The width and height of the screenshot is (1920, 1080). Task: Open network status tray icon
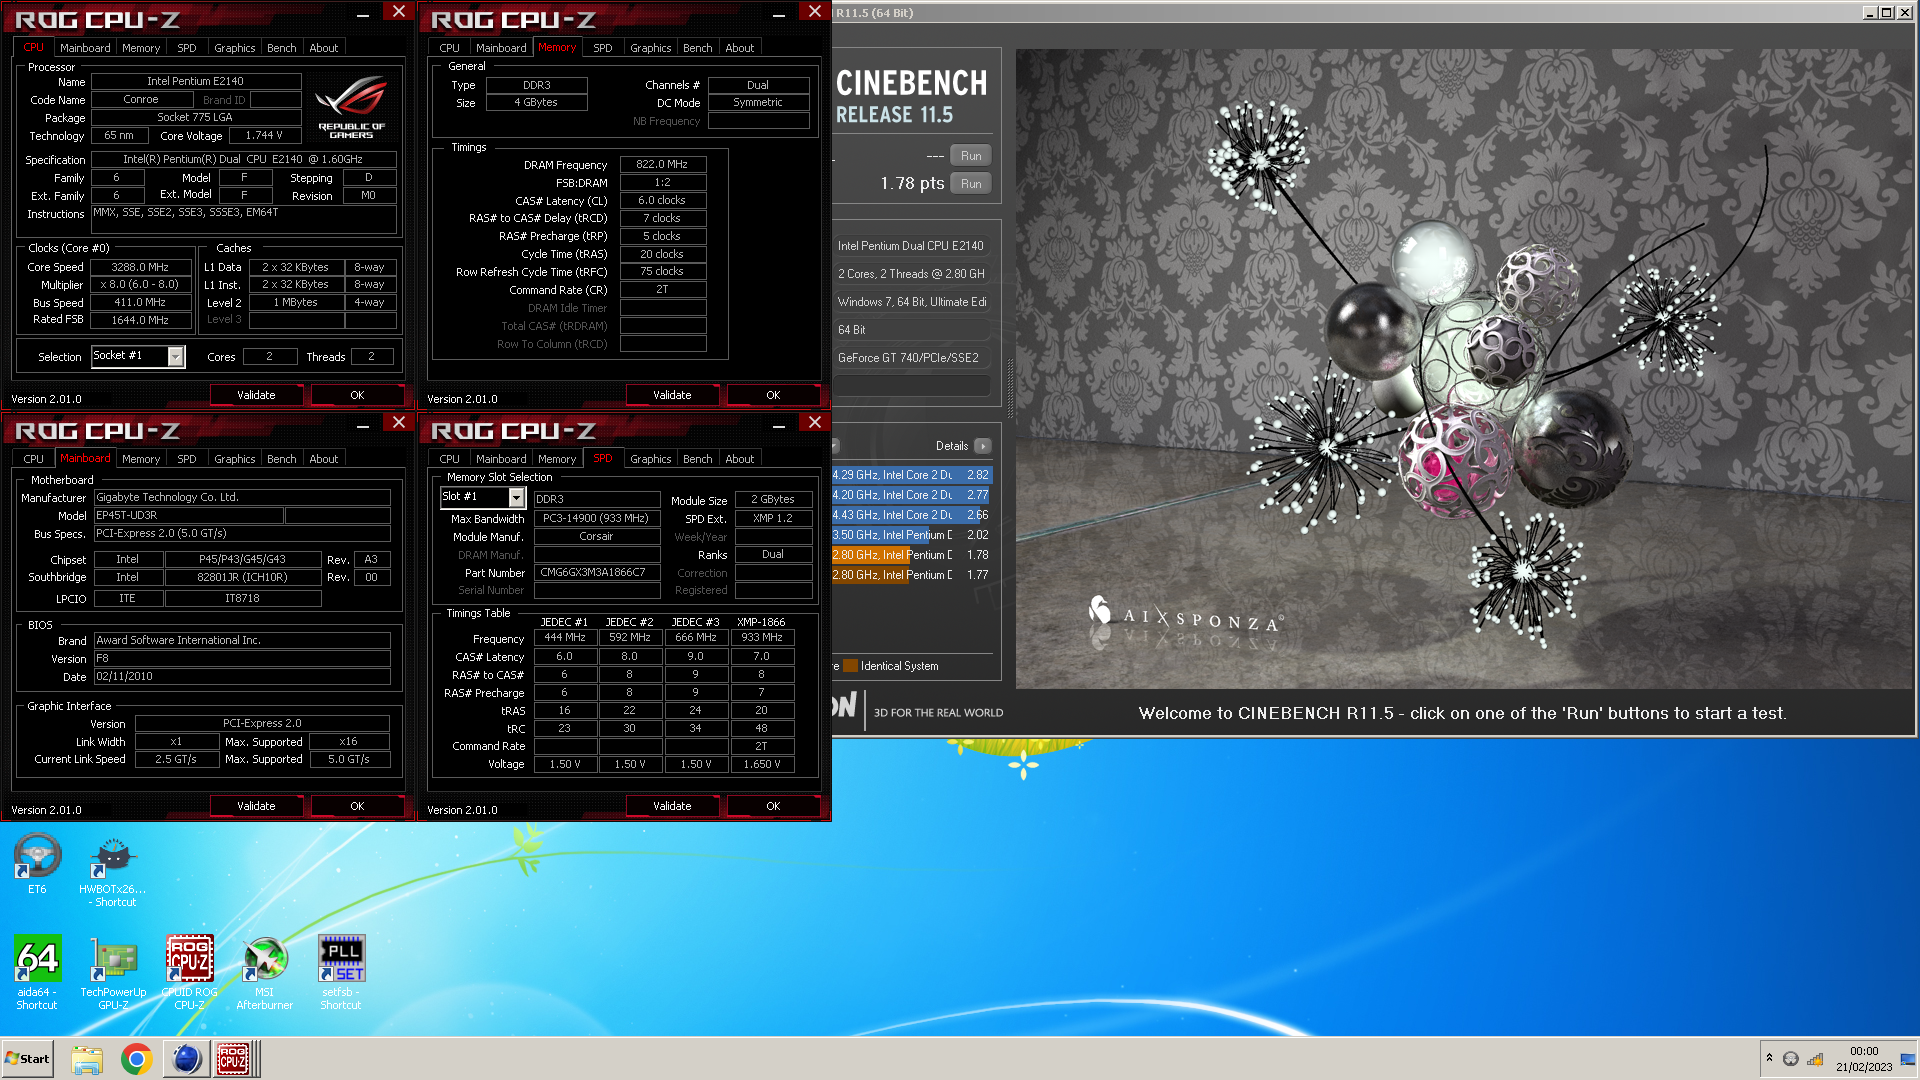1815,1059
